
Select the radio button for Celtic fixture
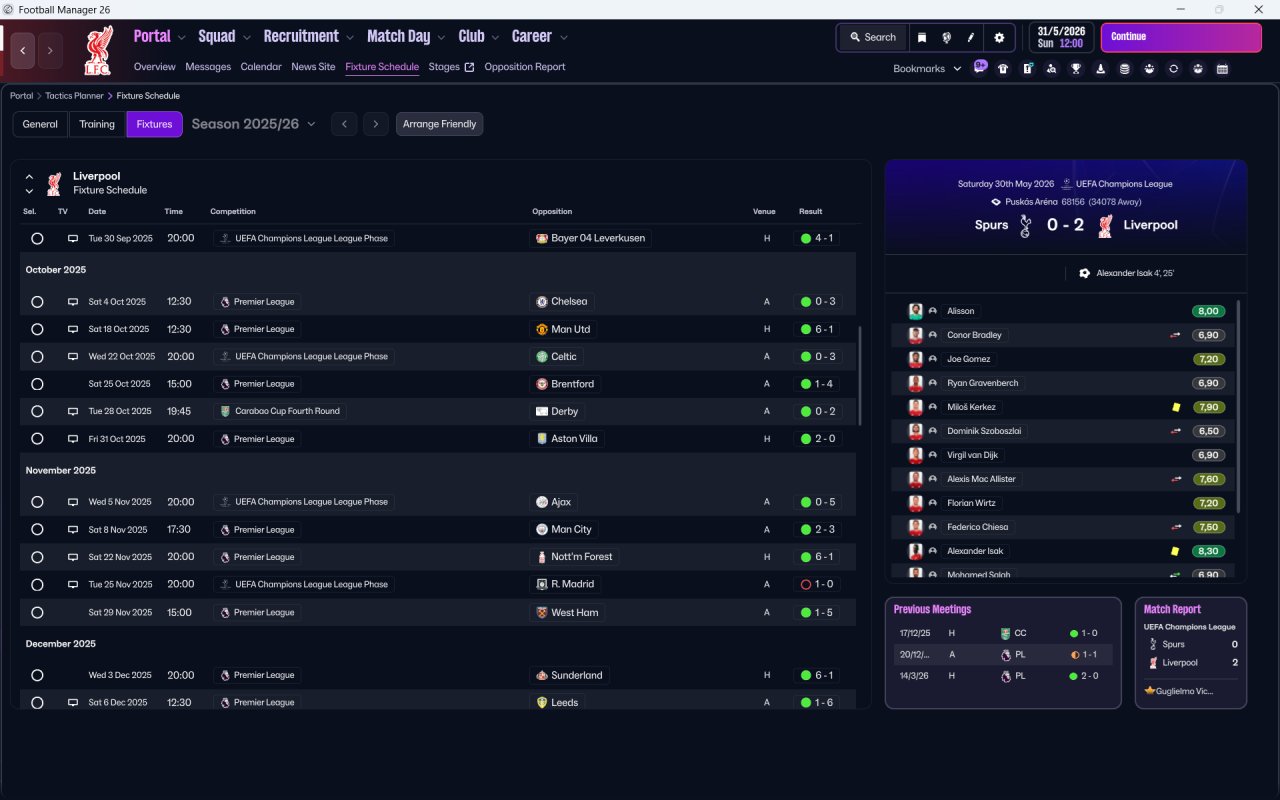tap(37, 357)
